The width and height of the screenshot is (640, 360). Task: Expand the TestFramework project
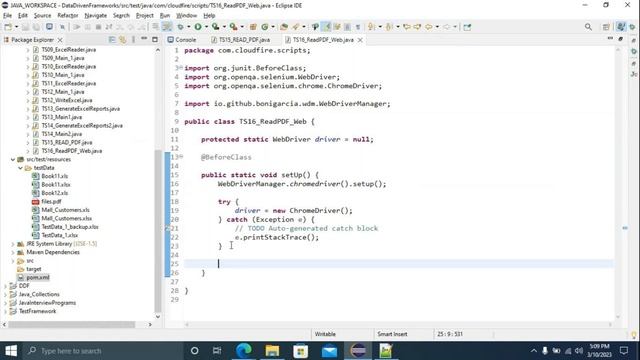(x=6, y=311)
